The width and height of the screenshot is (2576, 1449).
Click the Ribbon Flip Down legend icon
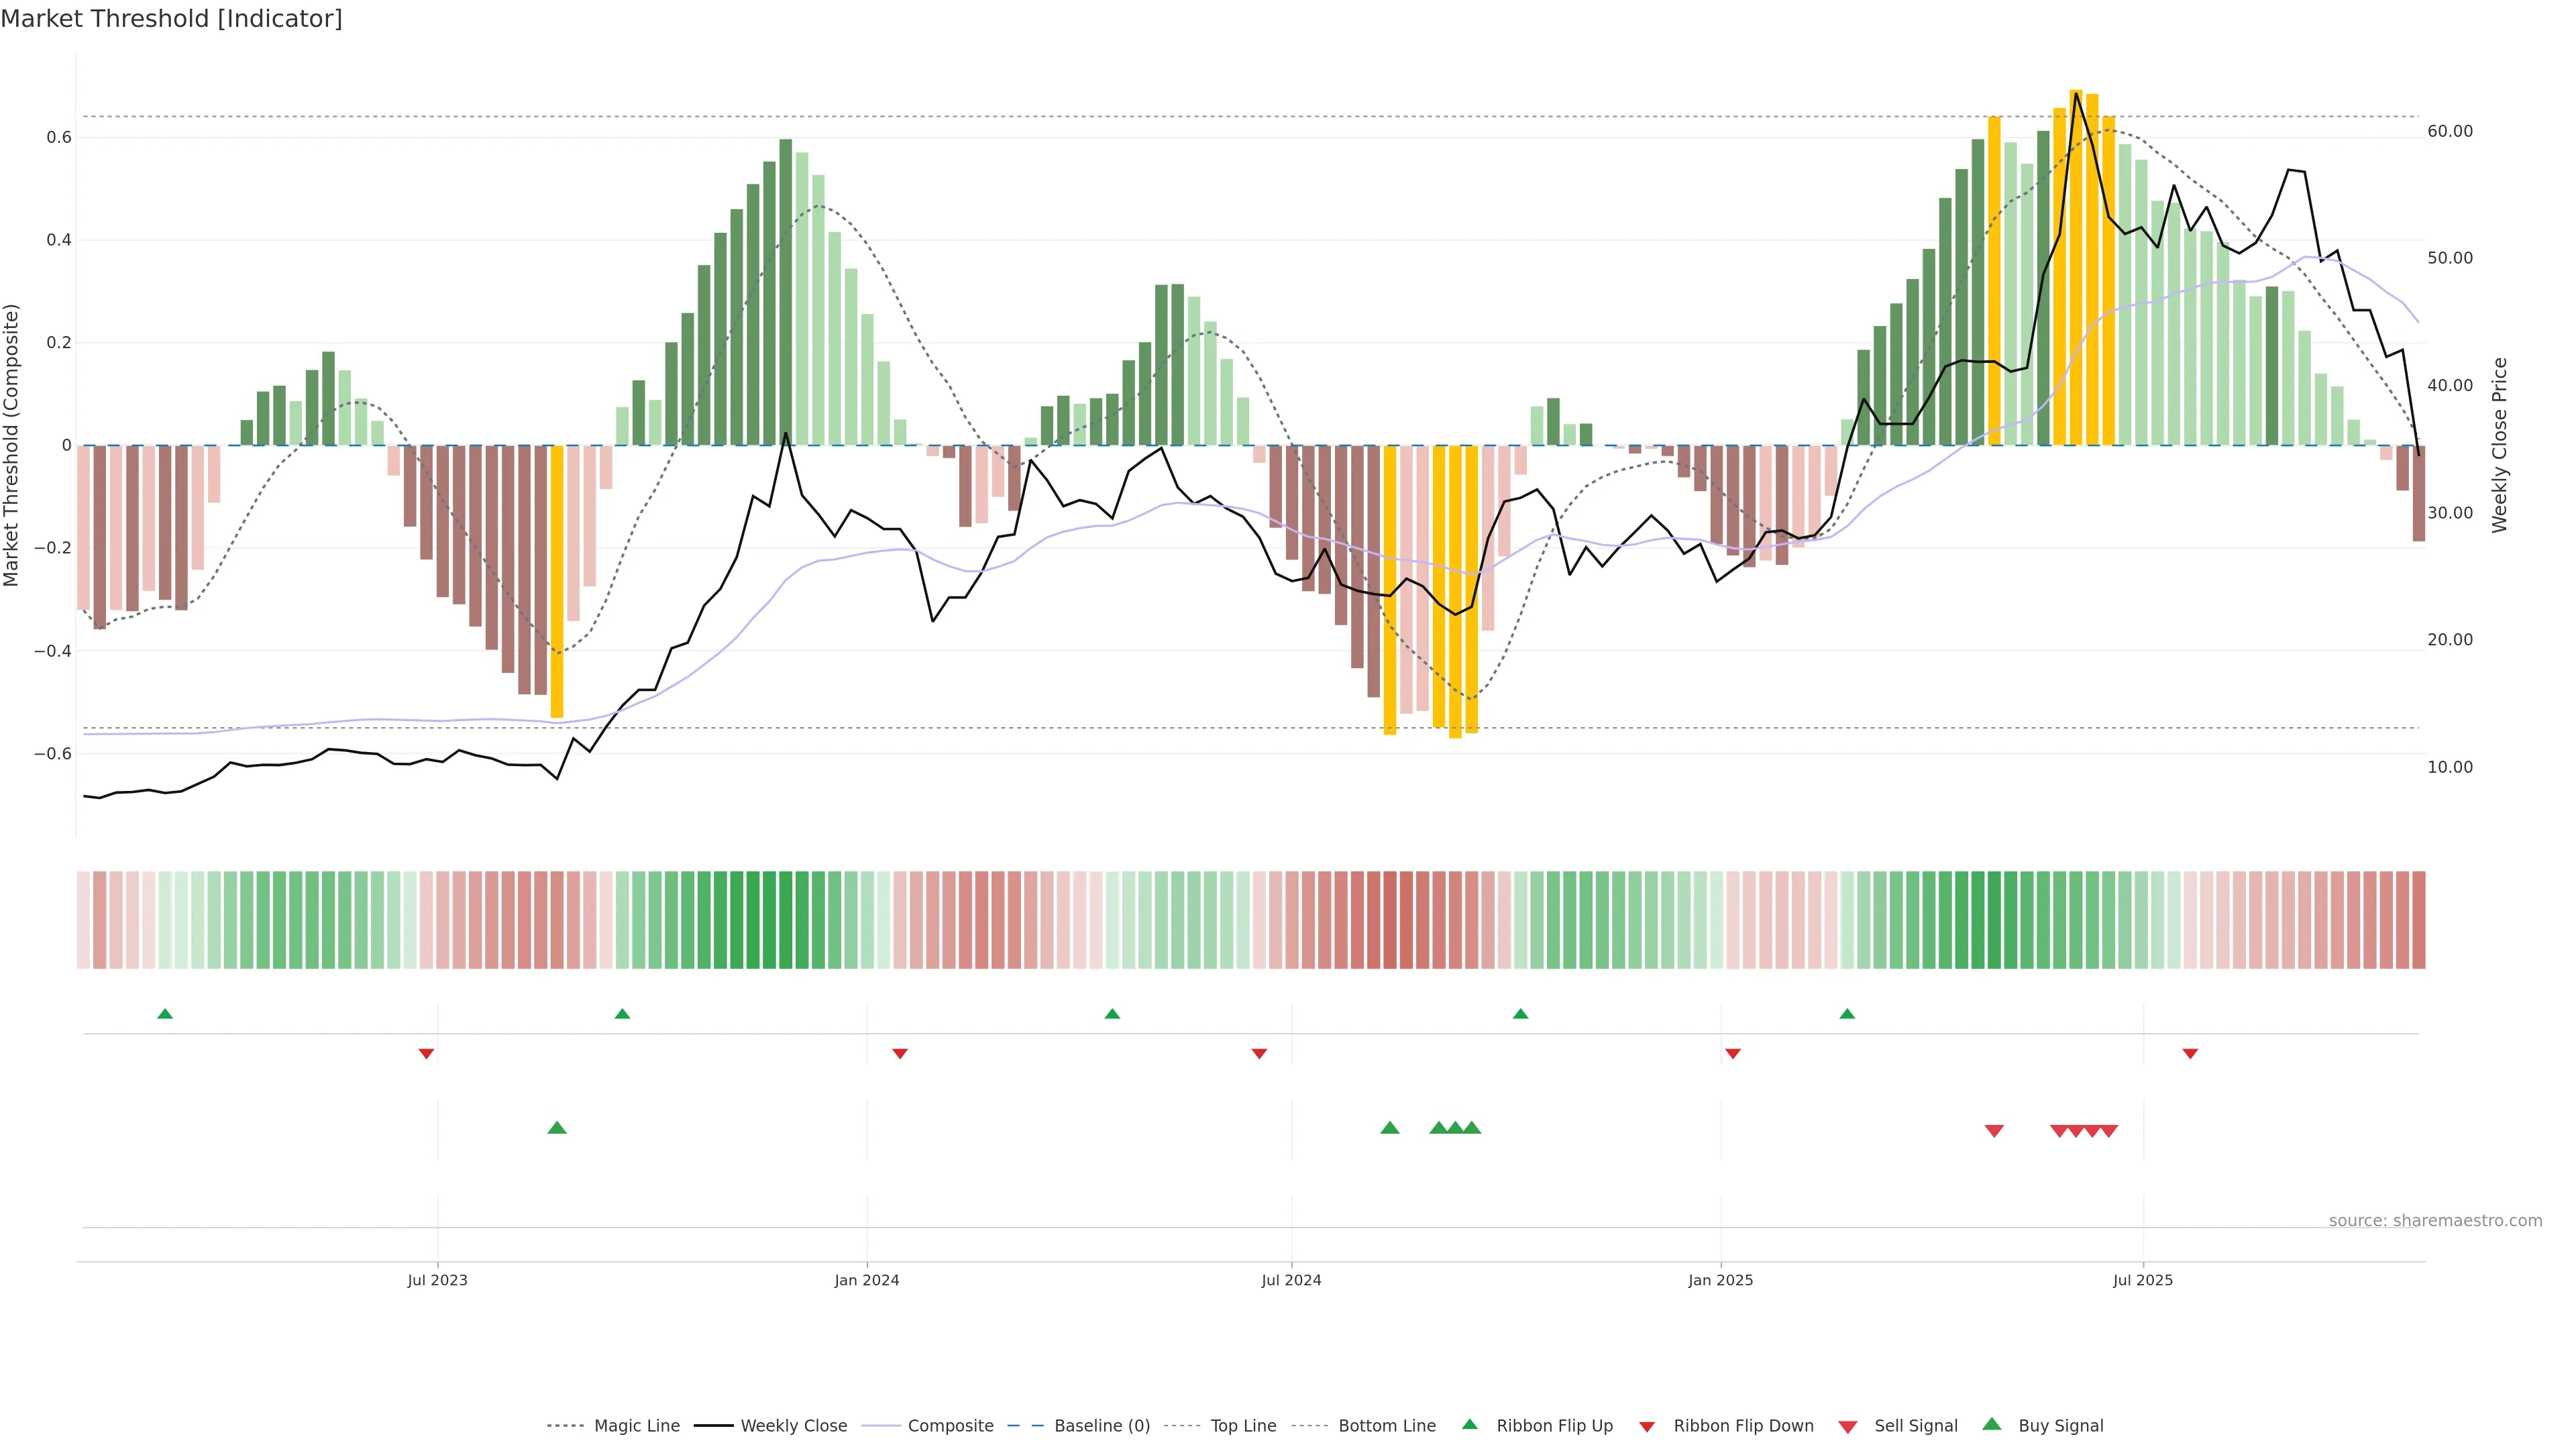click(1647, 1427)
